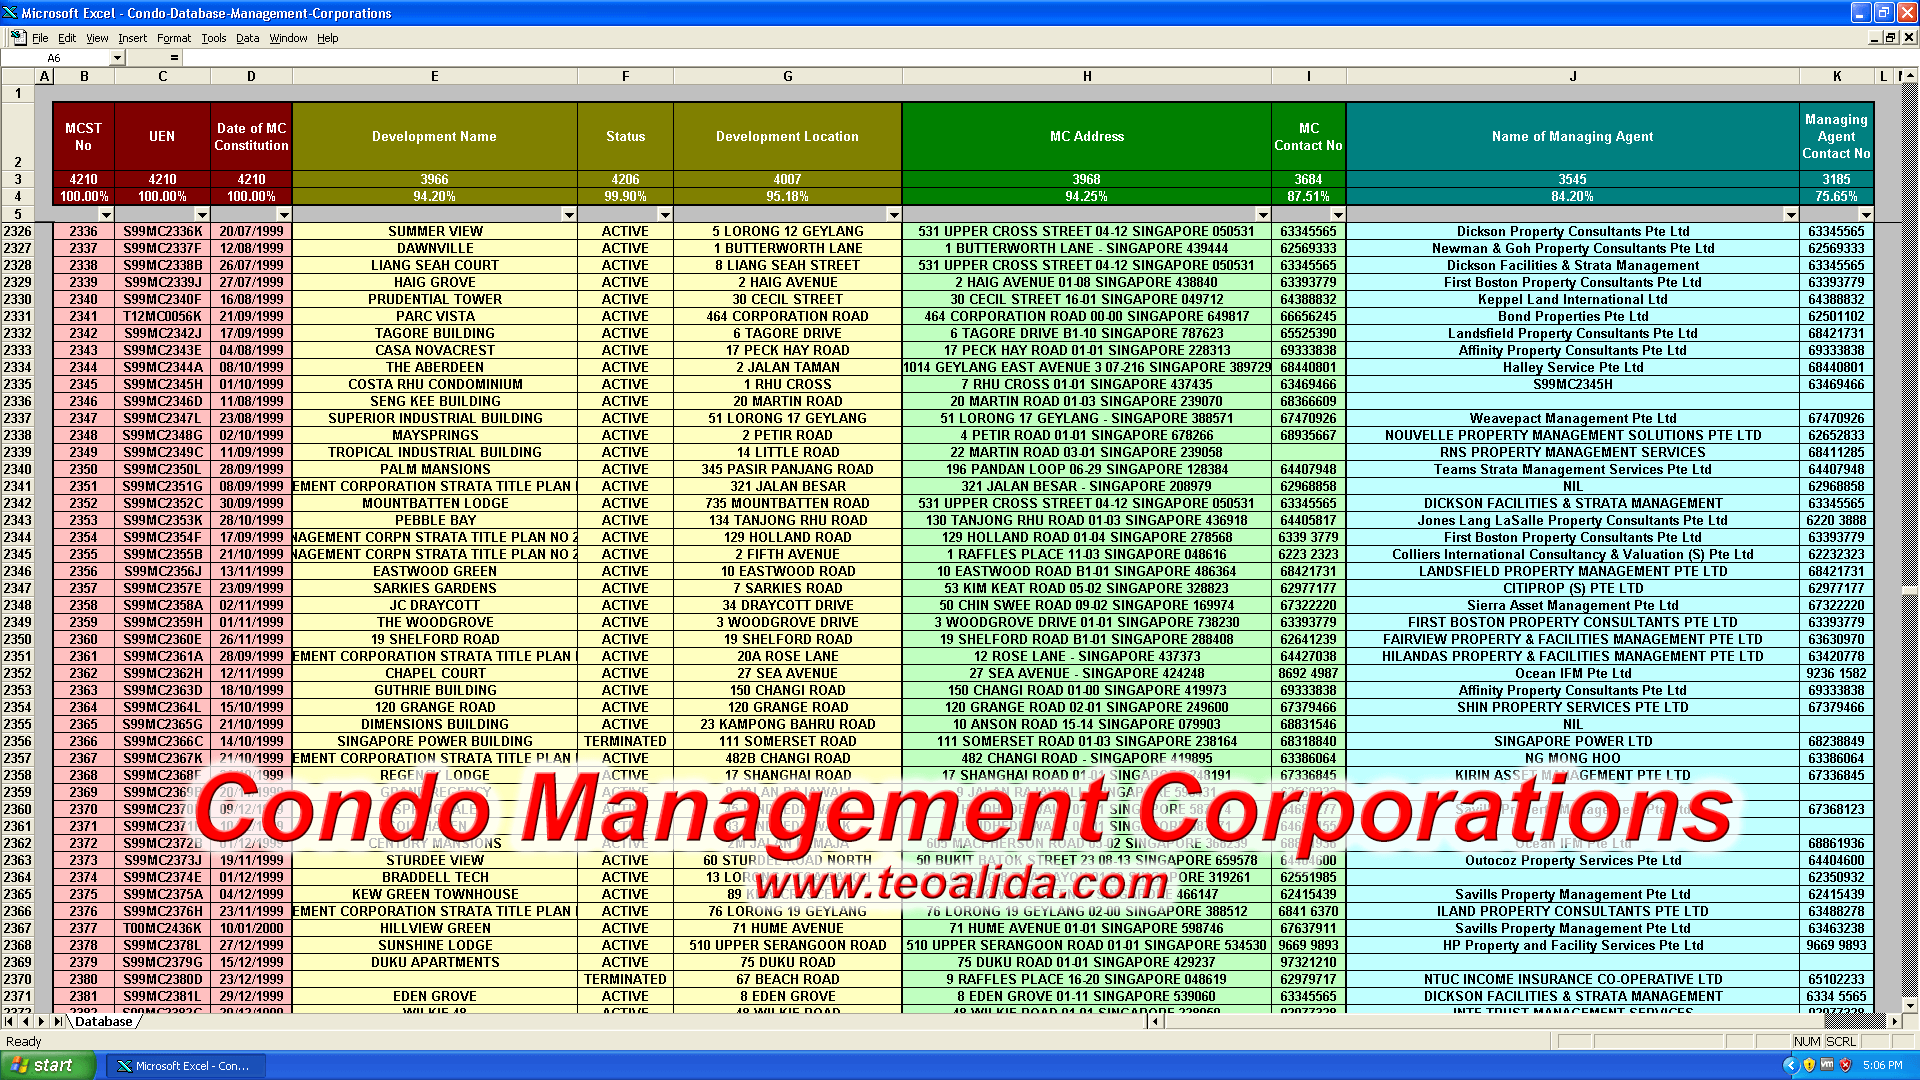This screenshot has height=1080, width=1920.
Task: Open Date of MC Constitution filter dropdown
Action: coord(284,215)
